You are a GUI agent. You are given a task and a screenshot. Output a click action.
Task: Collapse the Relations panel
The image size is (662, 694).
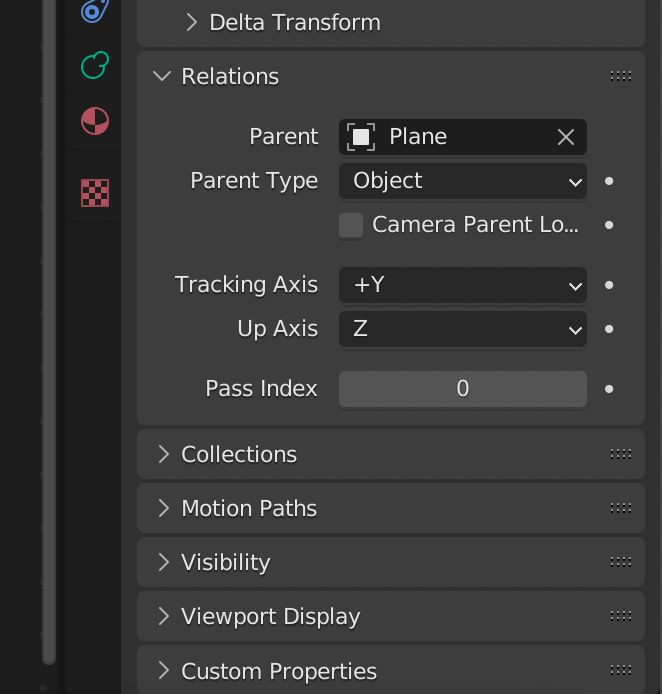coord(163,76)
